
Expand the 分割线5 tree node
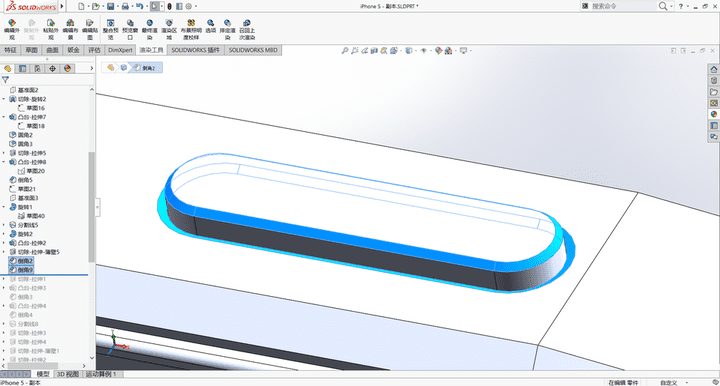point(4,225)
